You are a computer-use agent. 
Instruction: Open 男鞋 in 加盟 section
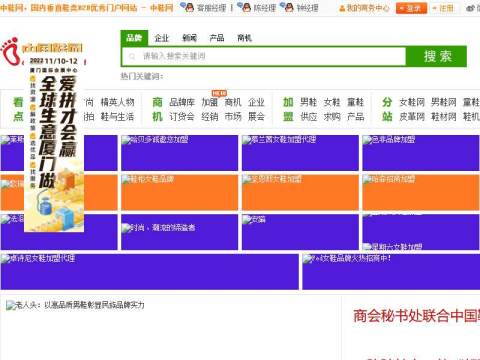308,102
